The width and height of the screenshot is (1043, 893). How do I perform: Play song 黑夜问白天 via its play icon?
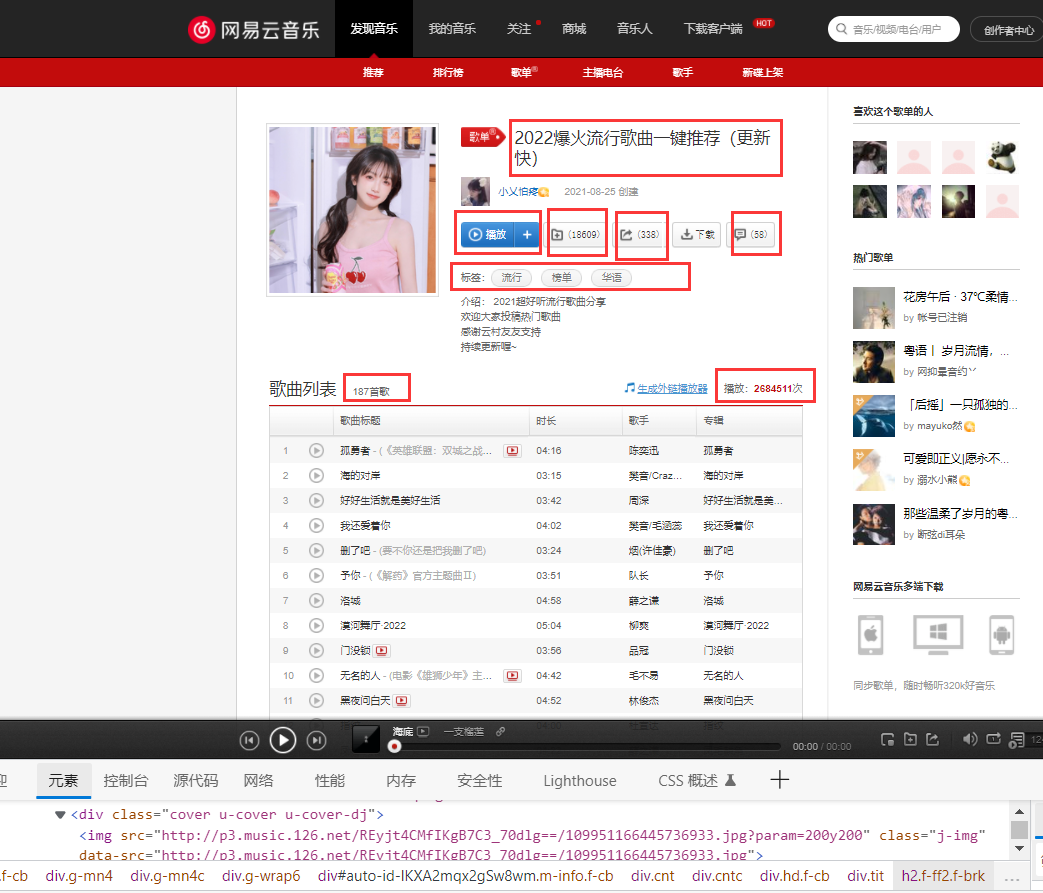click(316, 700)
